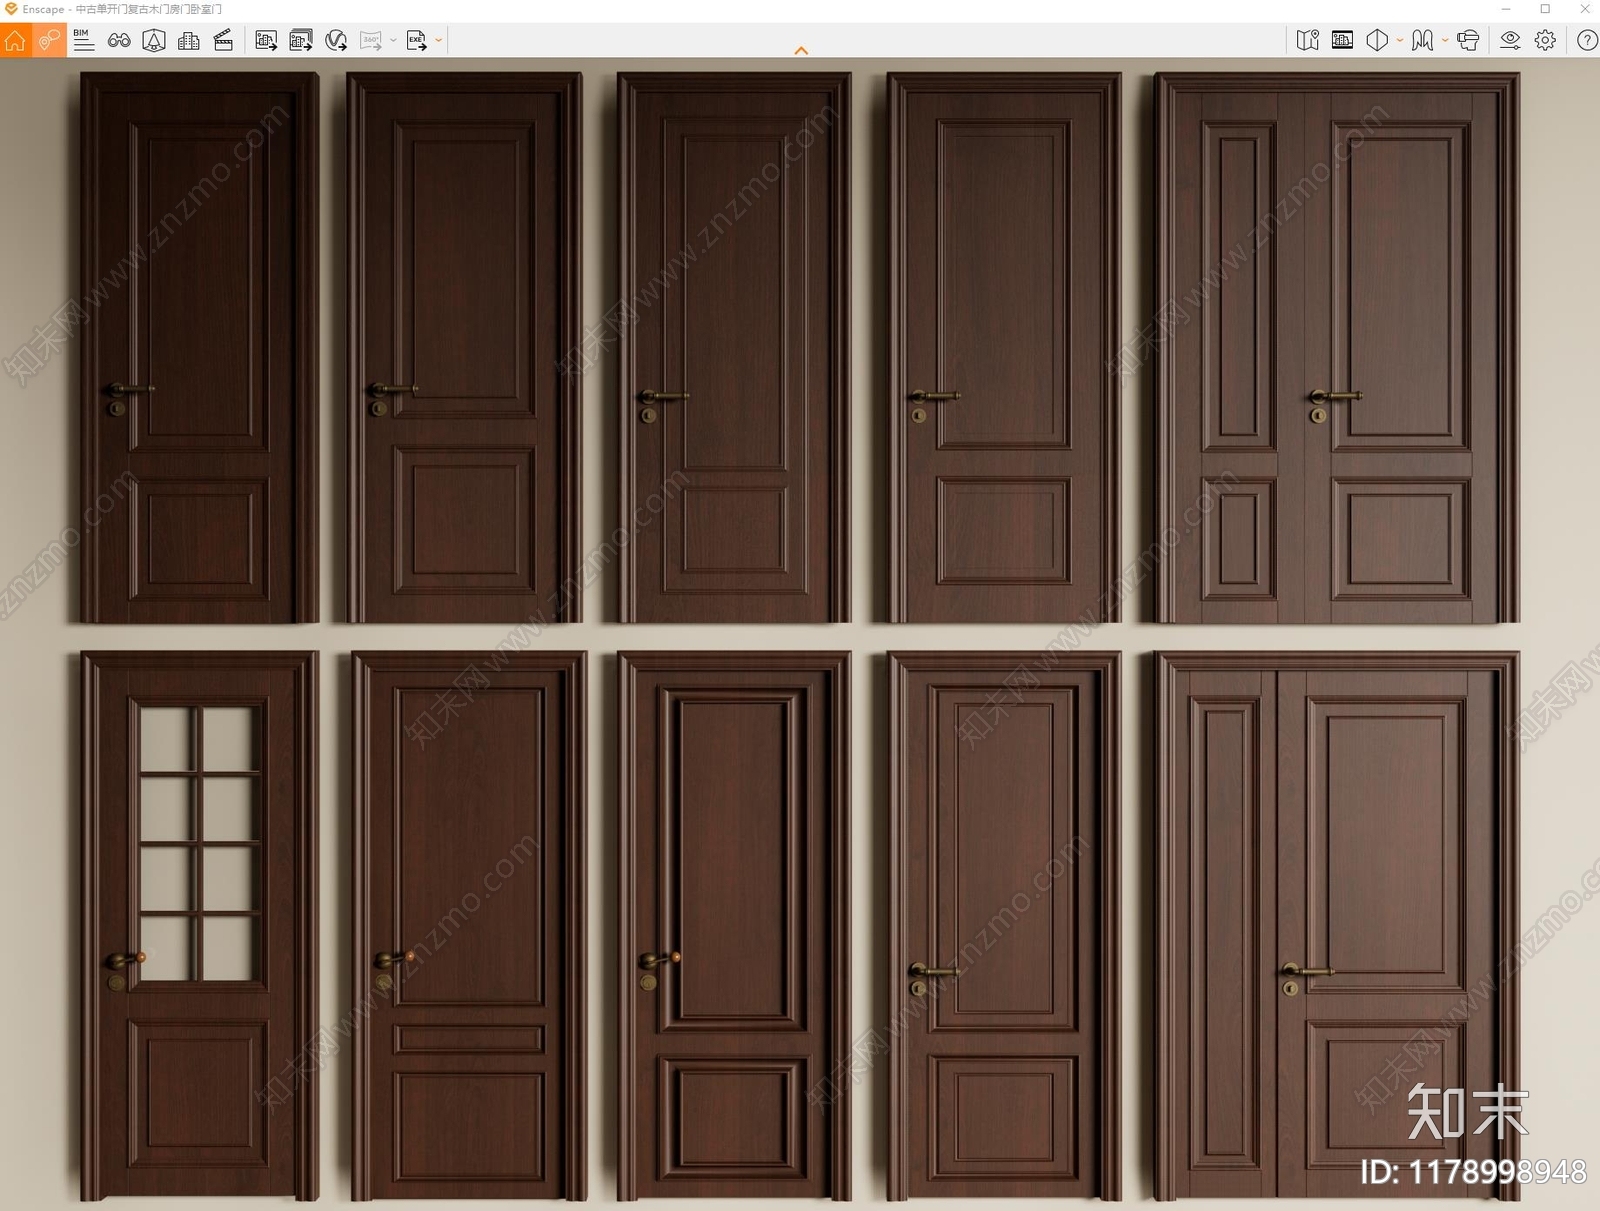Select the glass-pane door in viewport
1600x1211 pixels.
point(199,926)
